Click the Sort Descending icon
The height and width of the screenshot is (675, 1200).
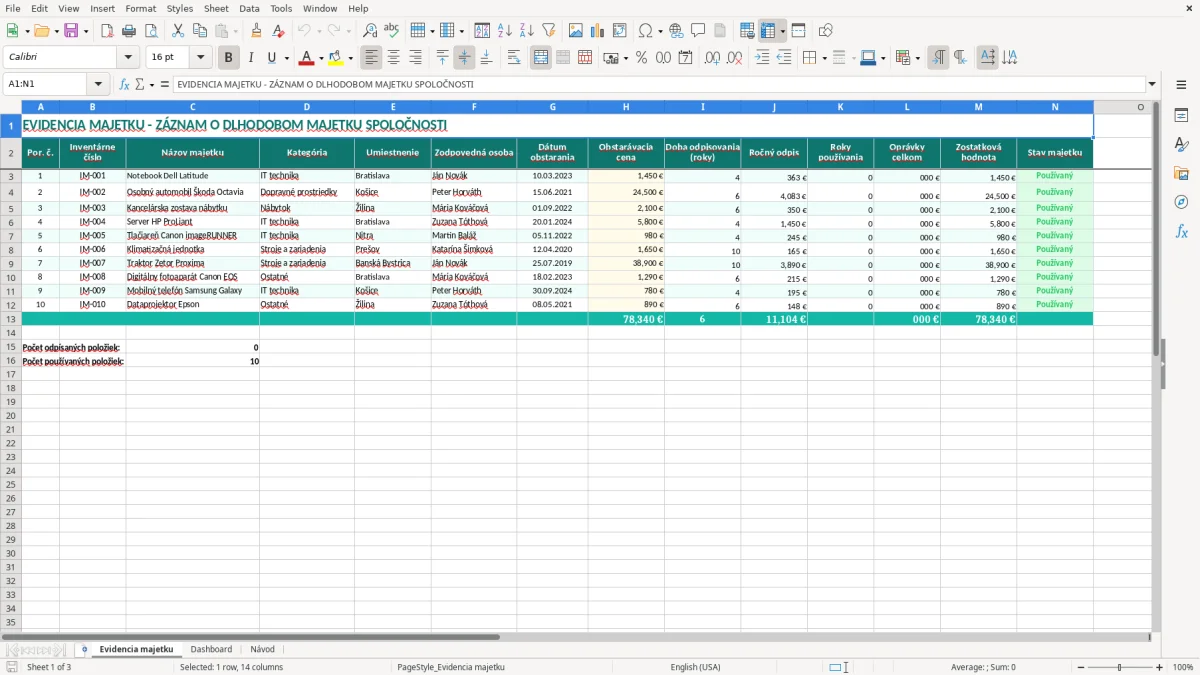(526, 31)
